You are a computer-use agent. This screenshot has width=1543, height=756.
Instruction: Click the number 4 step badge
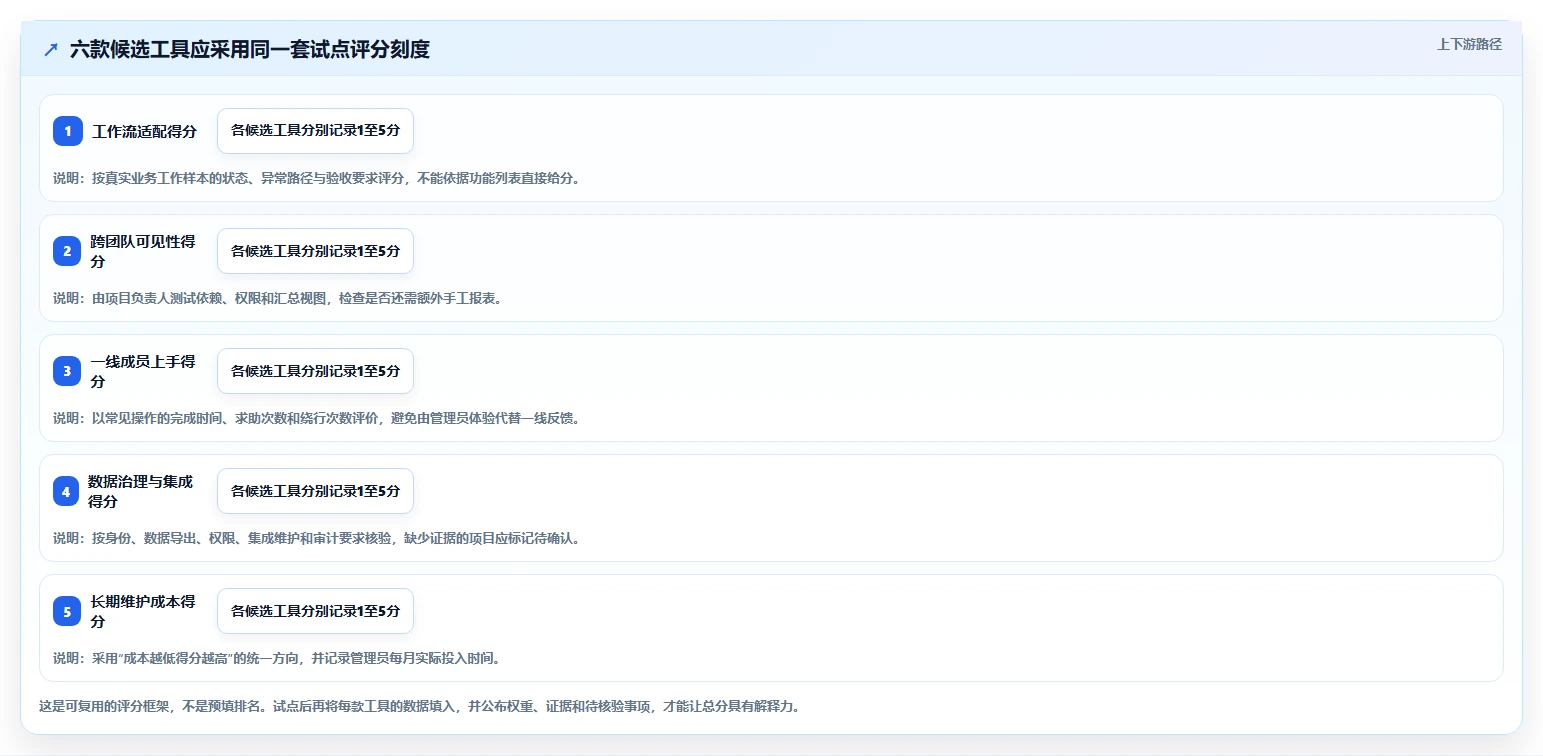tap(66, 491)
